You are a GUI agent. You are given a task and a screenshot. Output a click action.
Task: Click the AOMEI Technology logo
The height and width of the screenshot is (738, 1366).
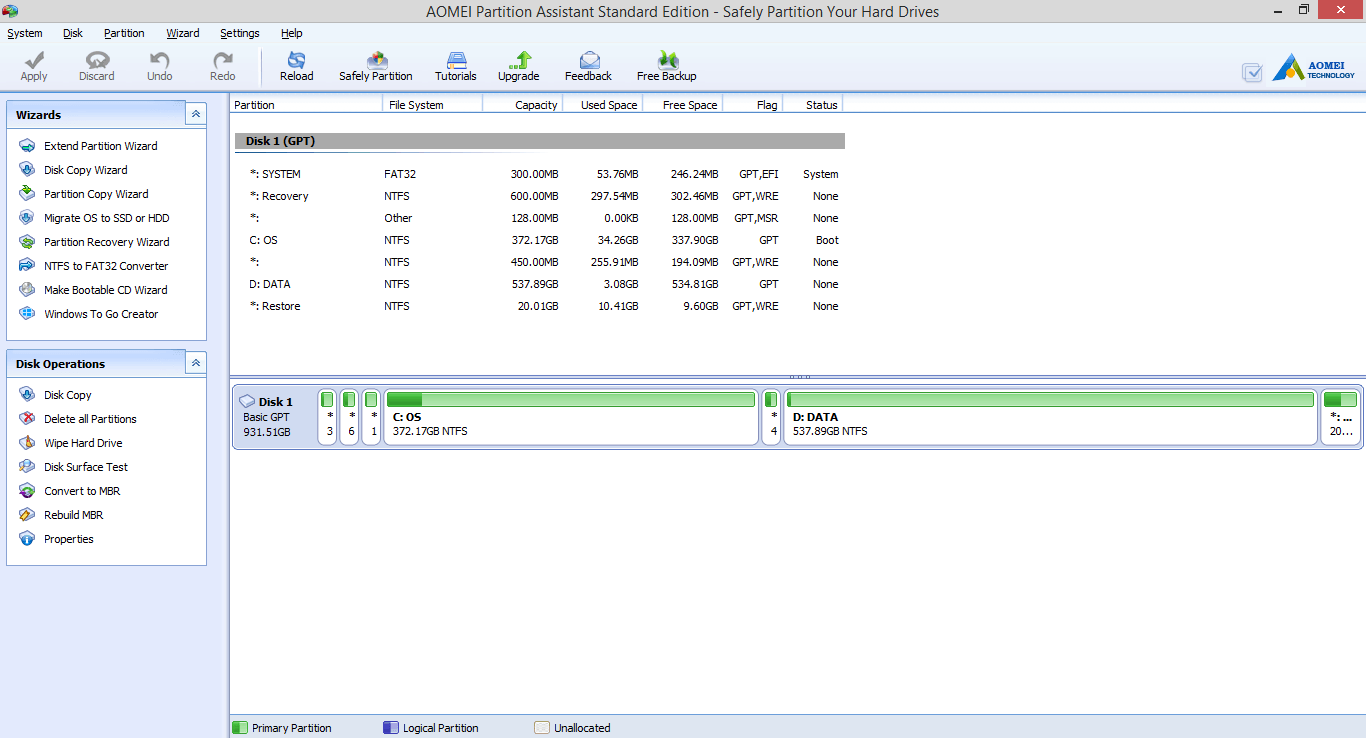[1314, 70]
